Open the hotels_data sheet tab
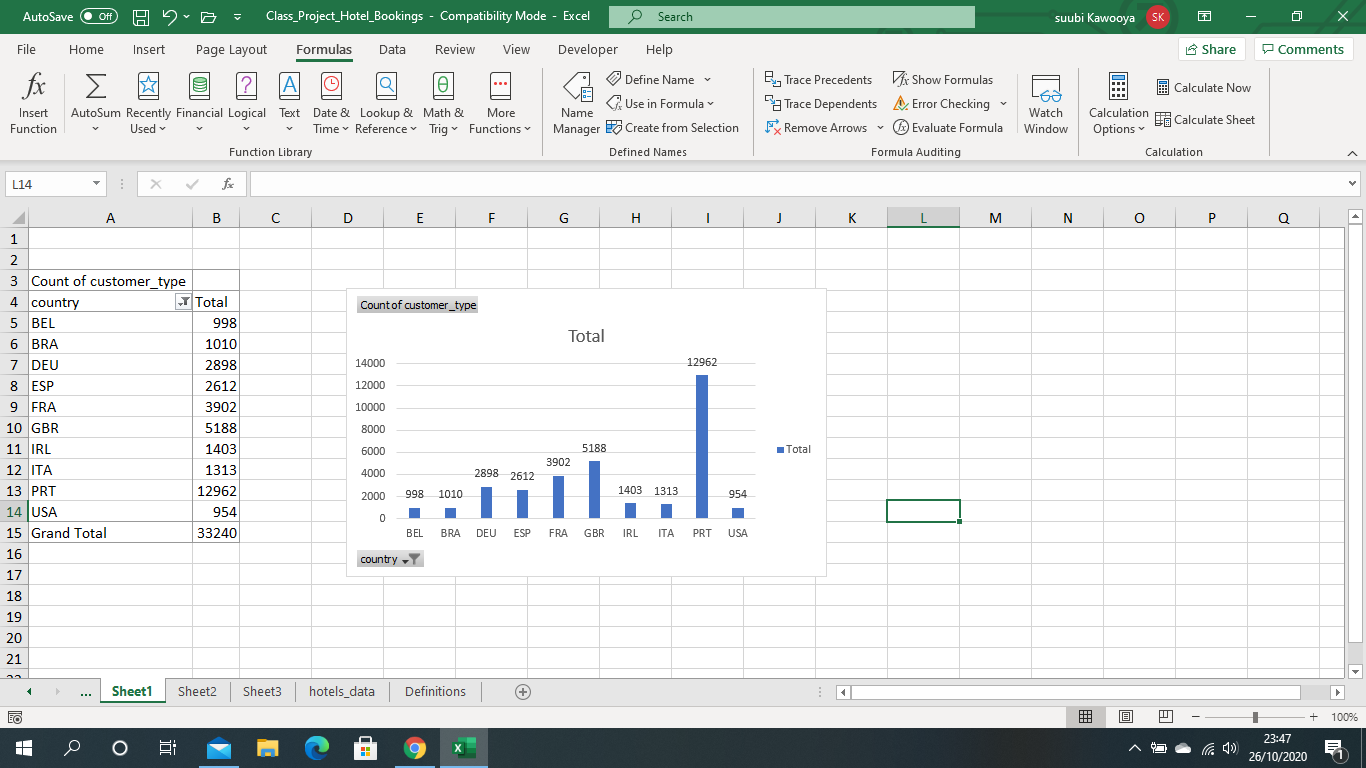The height and width of the screenshot is (768, 1366). (x=342, y=691)
